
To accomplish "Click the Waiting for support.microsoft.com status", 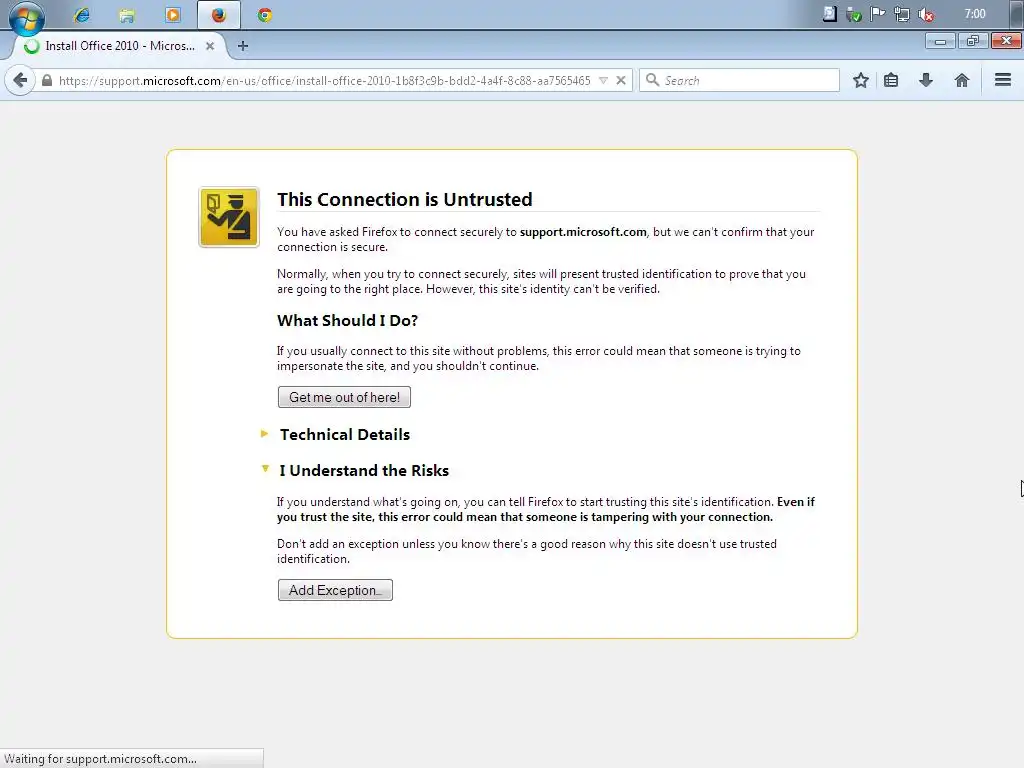I will (x=101, y=759).
